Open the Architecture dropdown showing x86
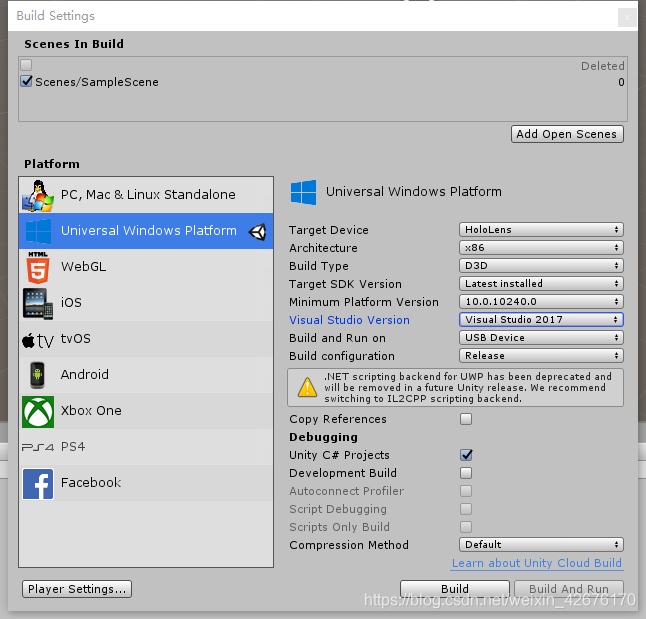This screenshot has width=646, height=619. click(541, 248)
